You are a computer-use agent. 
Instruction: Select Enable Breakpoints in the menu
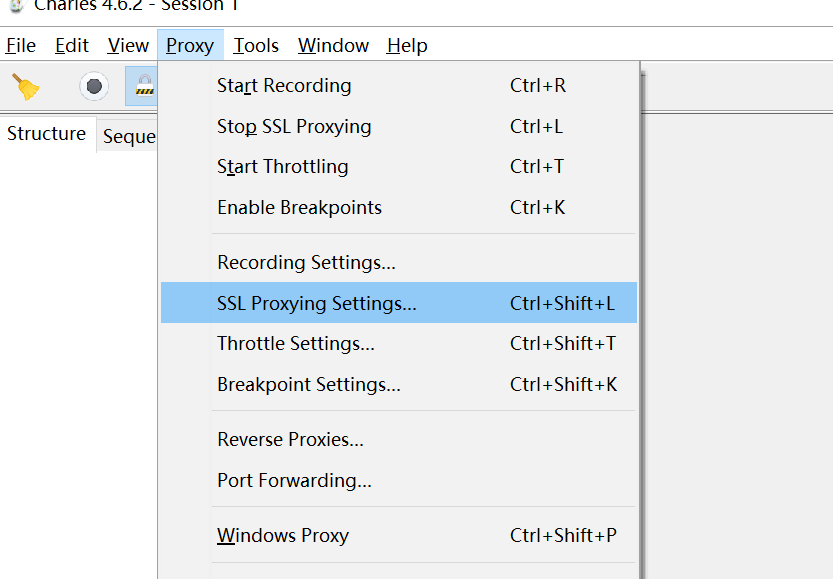point(398,208)
